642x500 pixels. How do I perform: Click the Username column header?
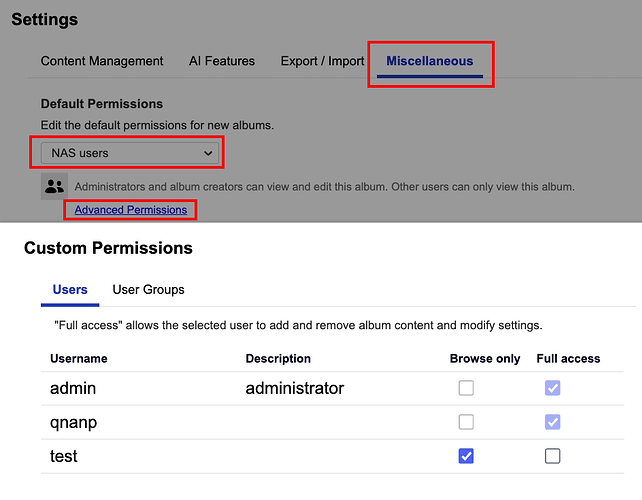[79, 358]
